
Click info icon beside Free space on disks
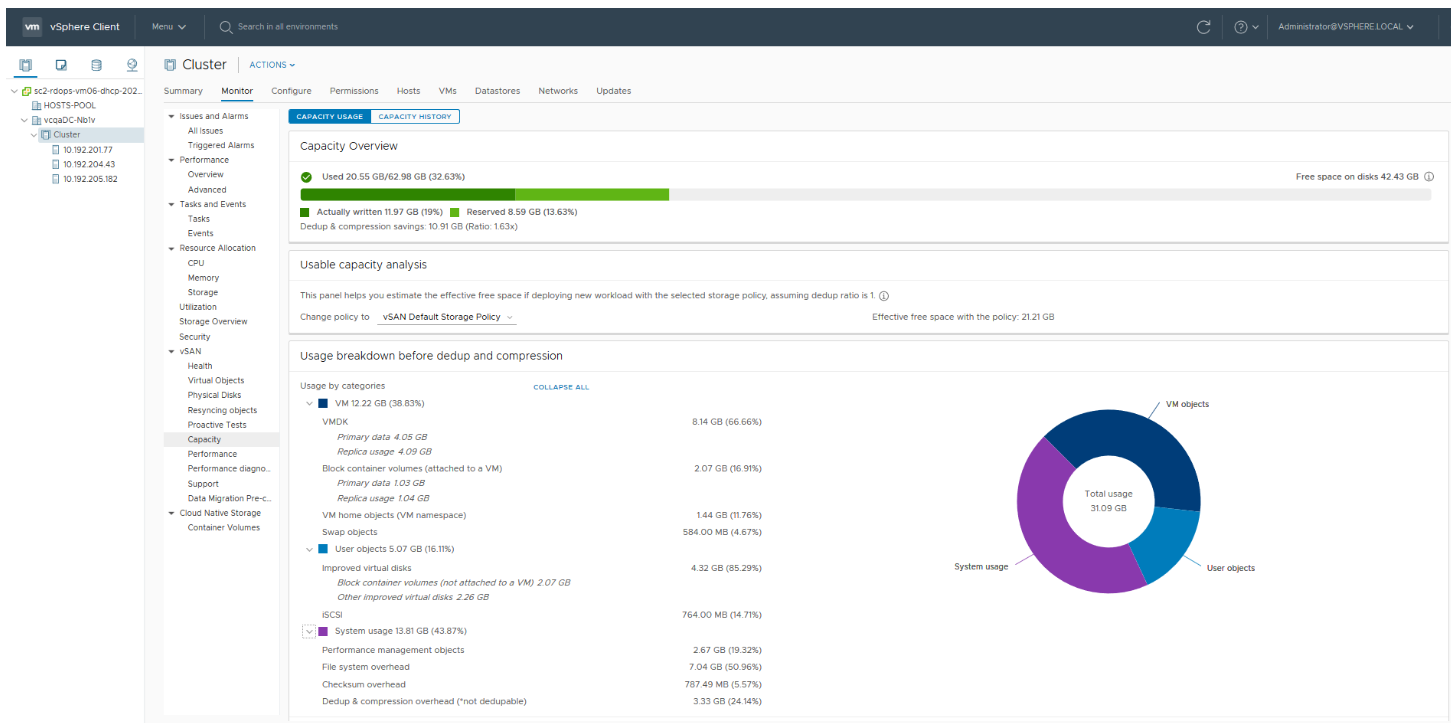pyautogui.click(x=1428, y=176)
